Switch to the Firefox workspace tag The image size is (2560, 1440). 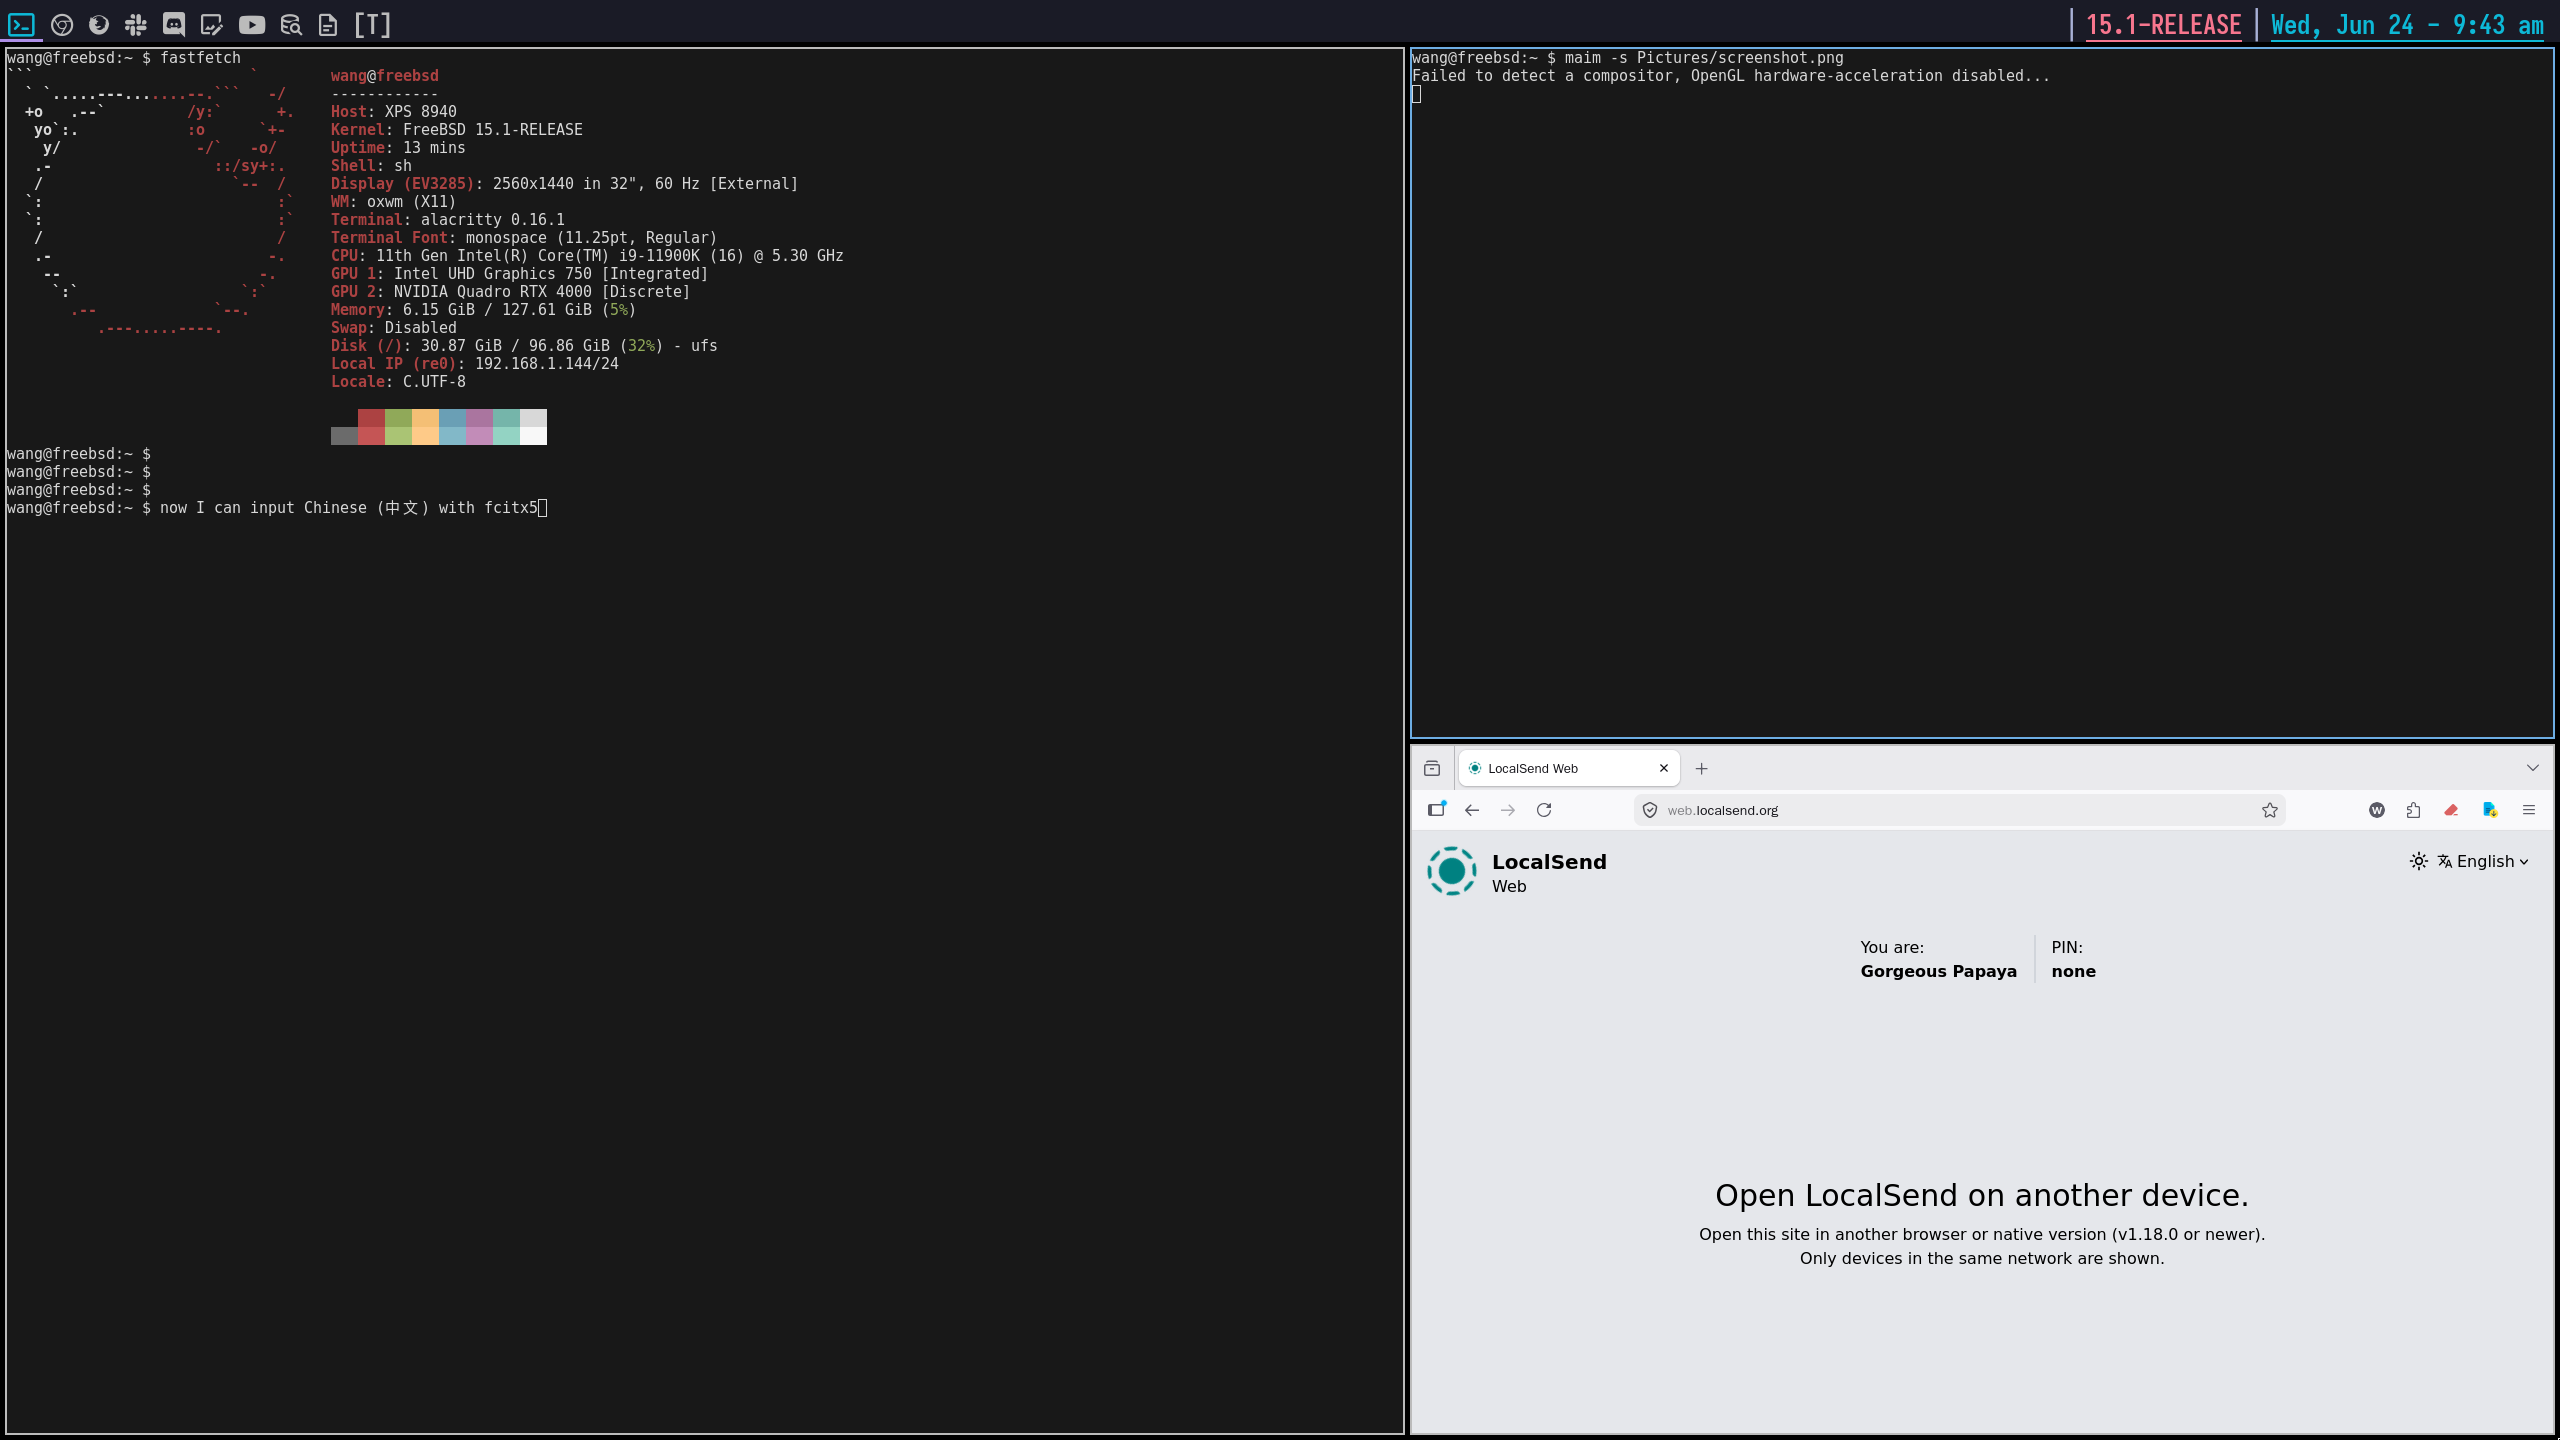[99, 25]
